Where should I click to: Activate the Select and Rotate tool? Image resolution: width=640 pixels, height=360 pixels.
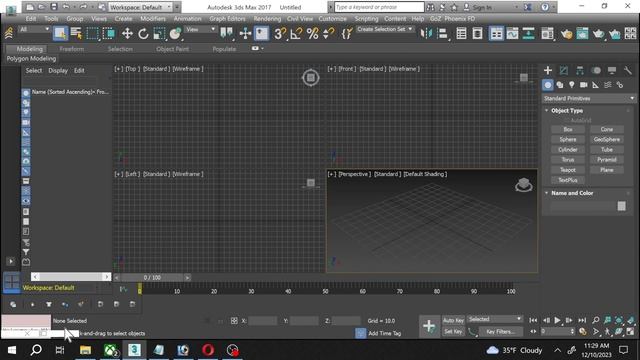[143, 33]
